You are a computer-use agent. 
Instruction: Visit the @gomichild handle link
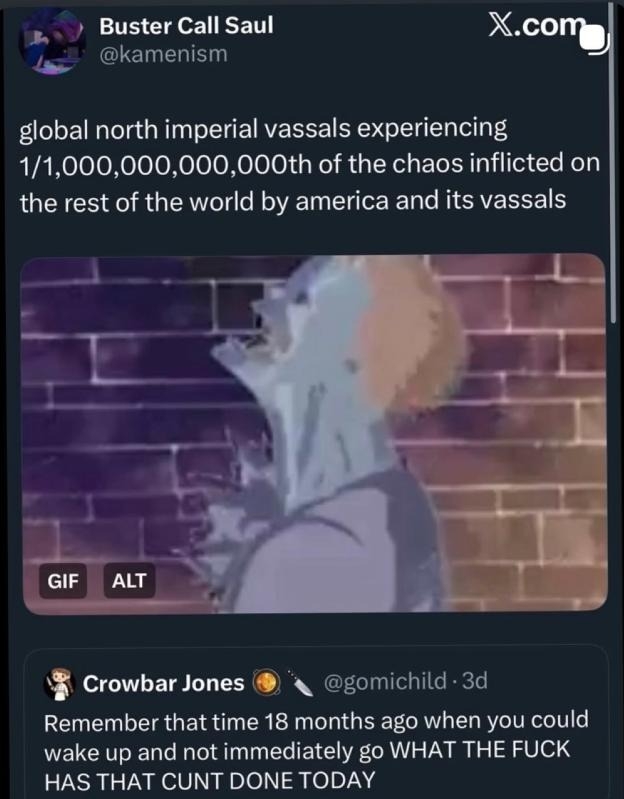click(385, 681)
